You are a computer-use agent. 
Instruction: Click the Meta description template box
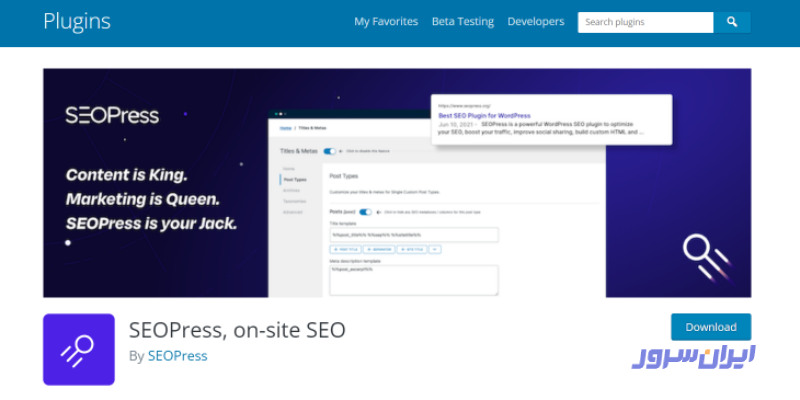click(x=414, y=280)
